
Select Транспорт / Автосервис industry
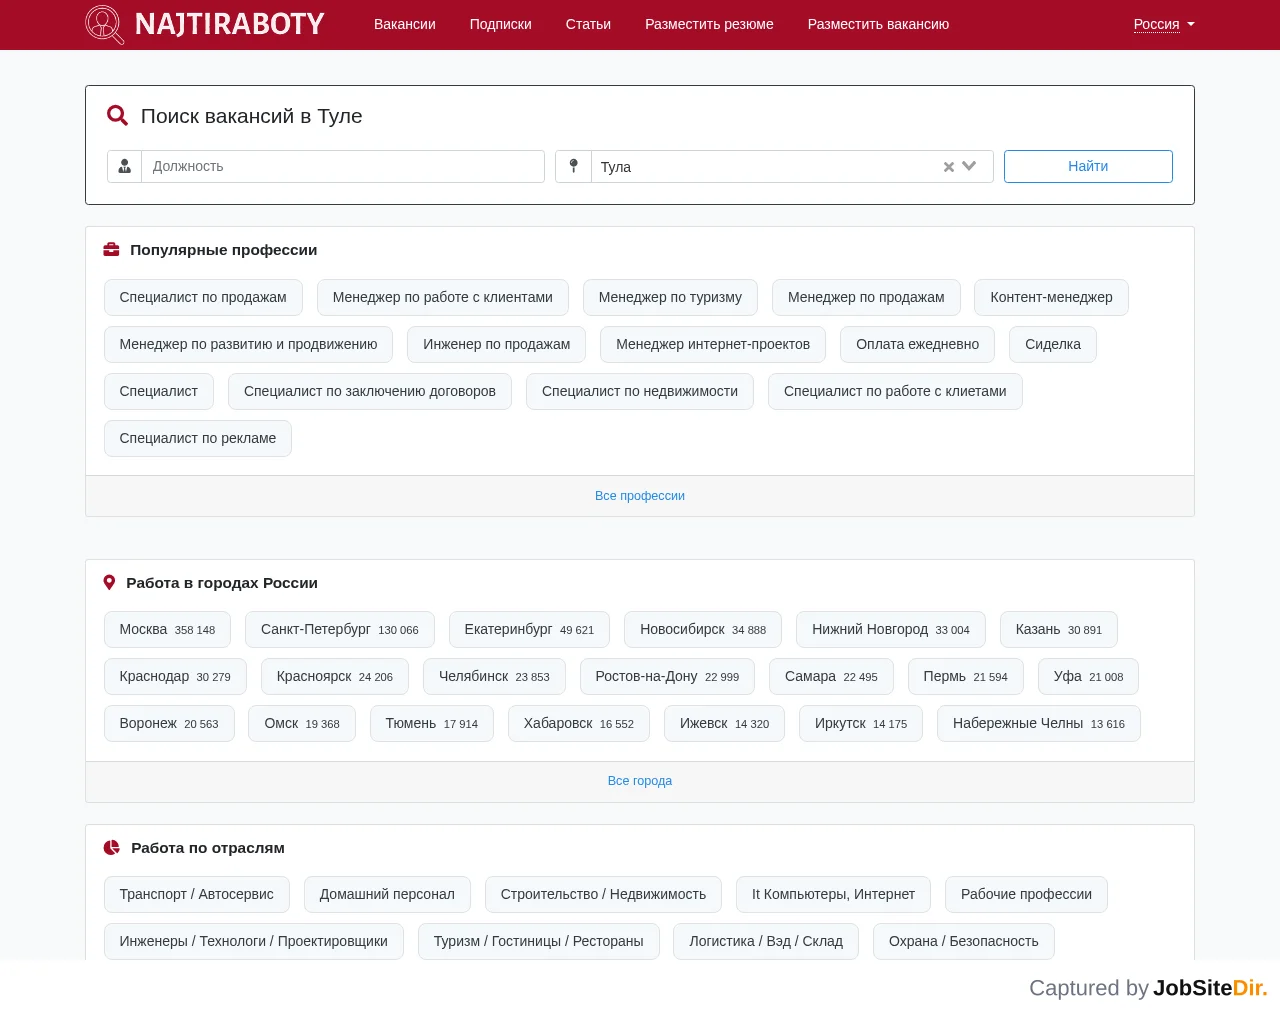197,894
